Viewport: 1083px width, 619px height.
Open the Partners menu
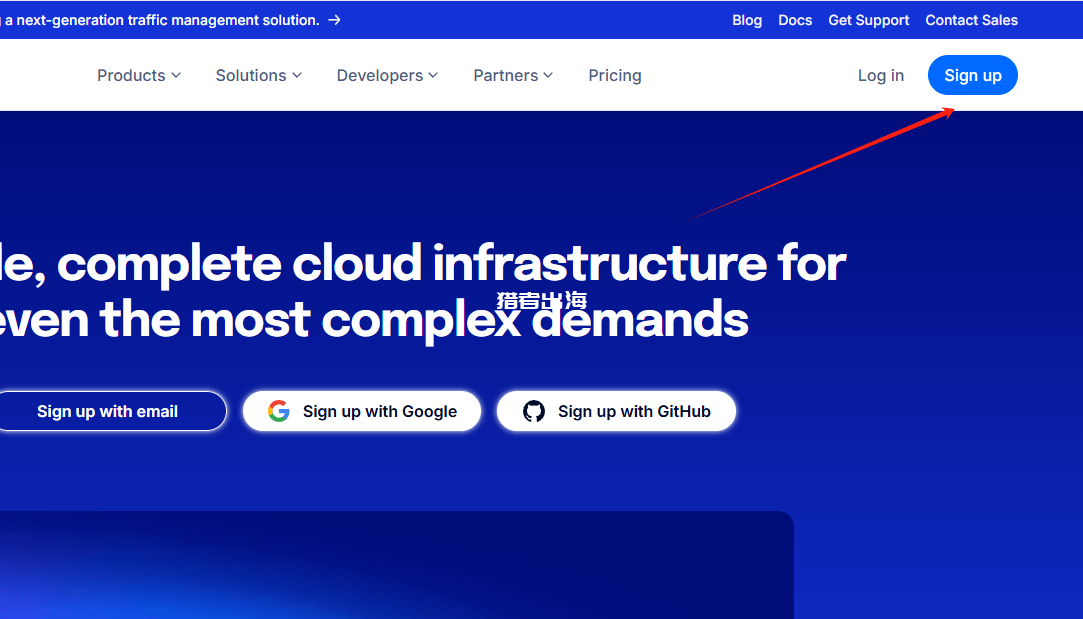[x=513, y=75]
